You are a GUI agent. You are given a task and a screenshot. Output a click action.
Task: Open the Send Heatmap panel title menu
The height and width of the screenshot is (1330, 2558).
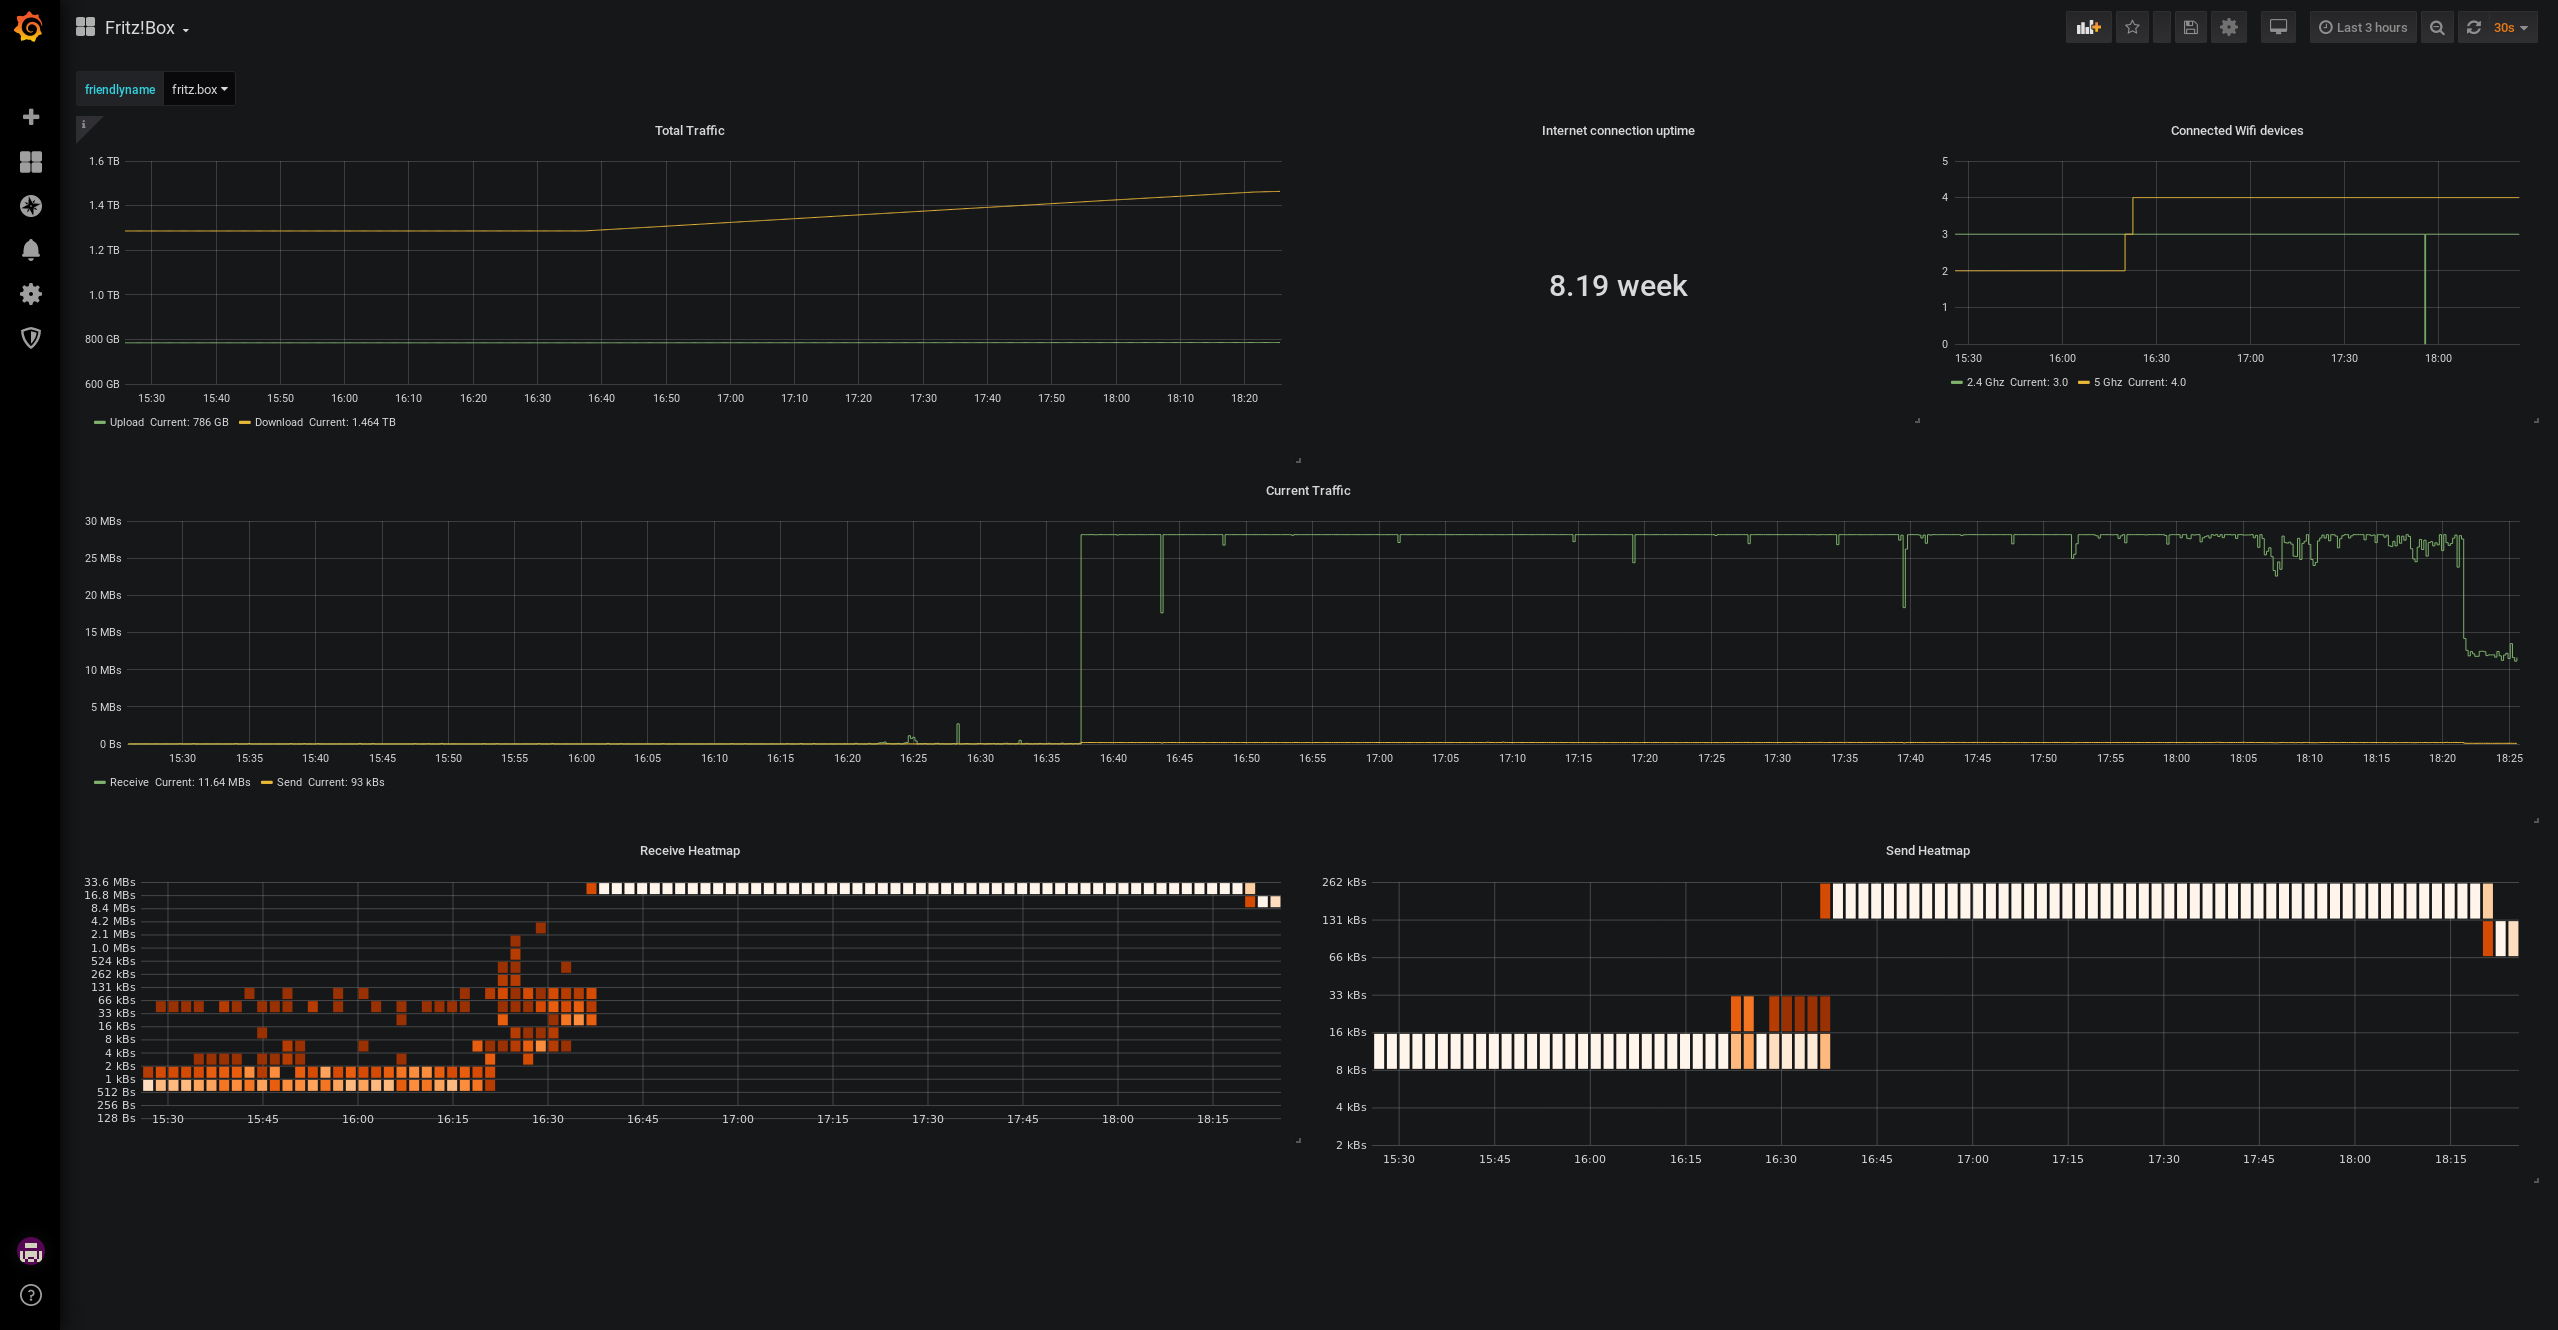(1927, 850)
